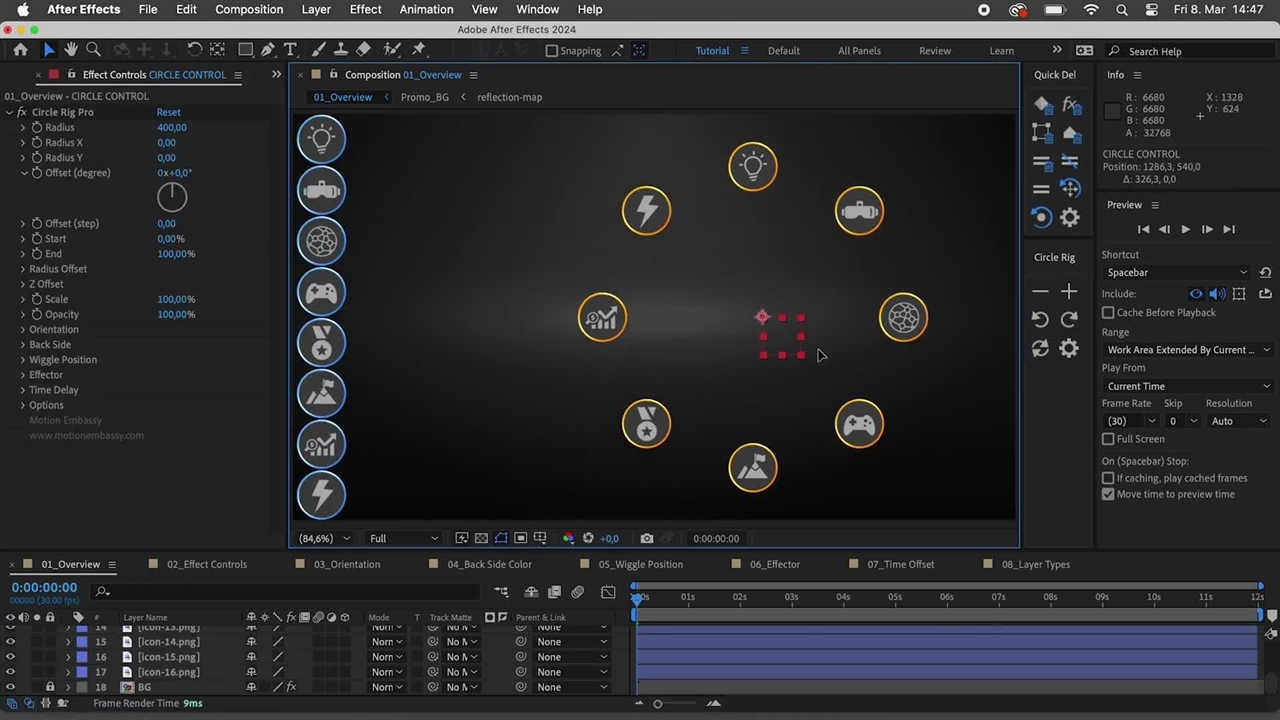Uncheck Move time to preview time
The height and width of the screenshot is (720, 1280).
(x=1108, y=494)
